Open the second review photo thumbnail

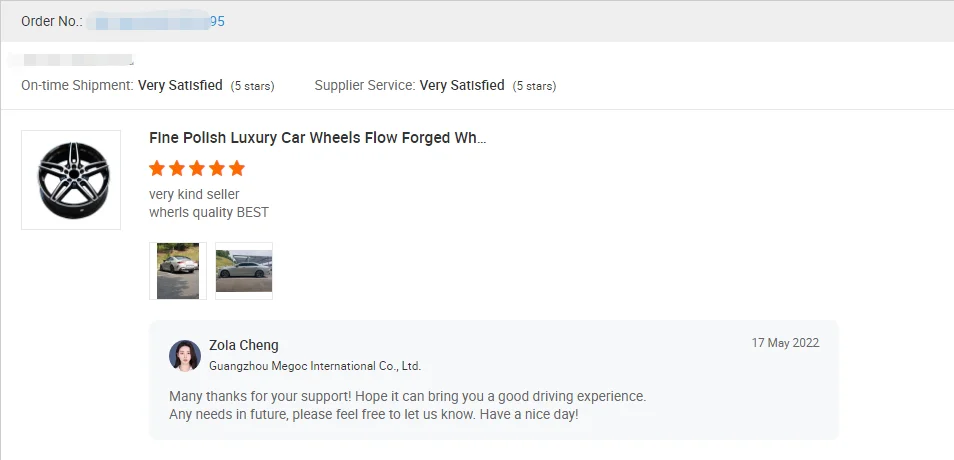coord(244,271)
